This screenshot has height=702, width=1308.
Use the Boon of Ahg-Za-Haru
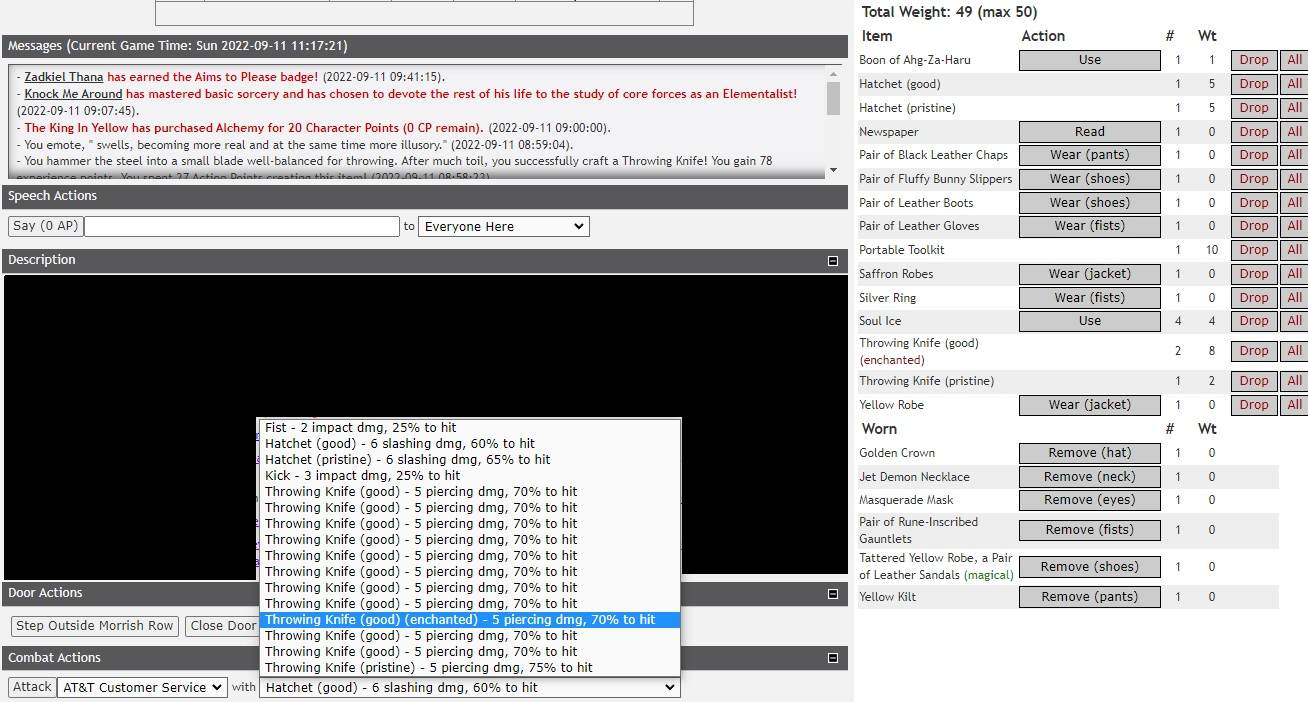[x=1090, y=60]
